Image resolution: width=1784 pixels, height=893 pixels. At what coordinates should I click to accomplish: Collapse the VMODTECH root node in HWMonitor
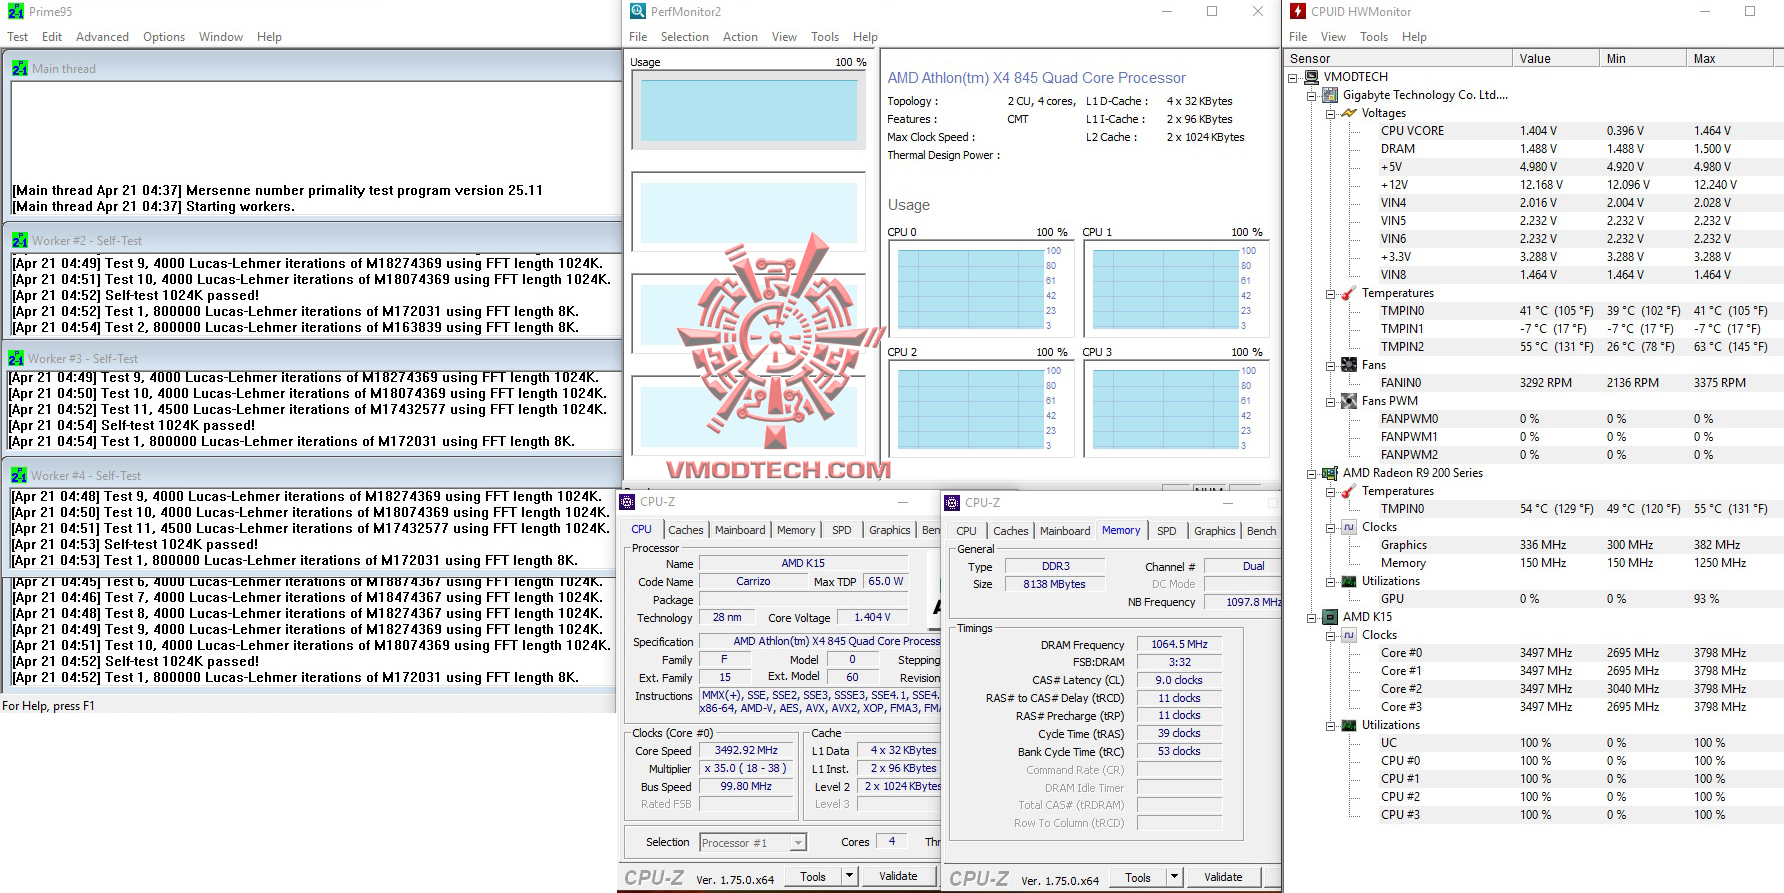1293,77
